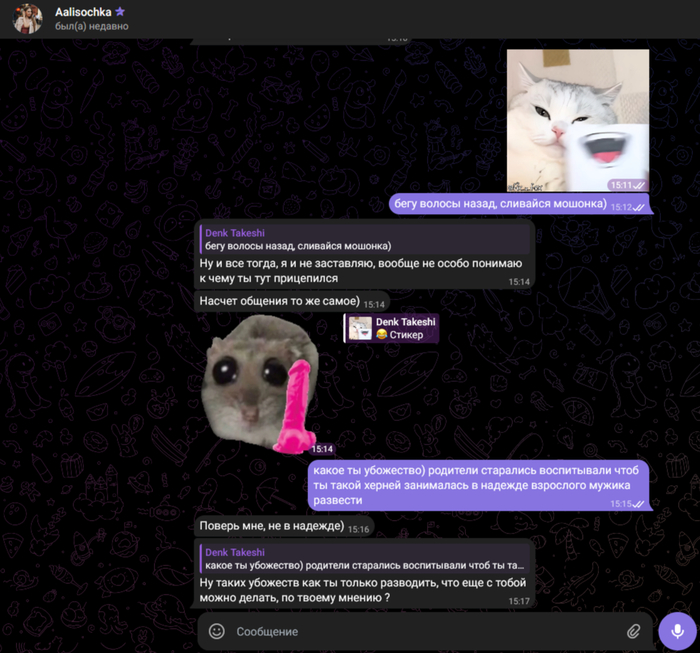This screenshot has width=700, height=653.
Task: Click the hamster sticker
Action: click(x=260, y=380)
